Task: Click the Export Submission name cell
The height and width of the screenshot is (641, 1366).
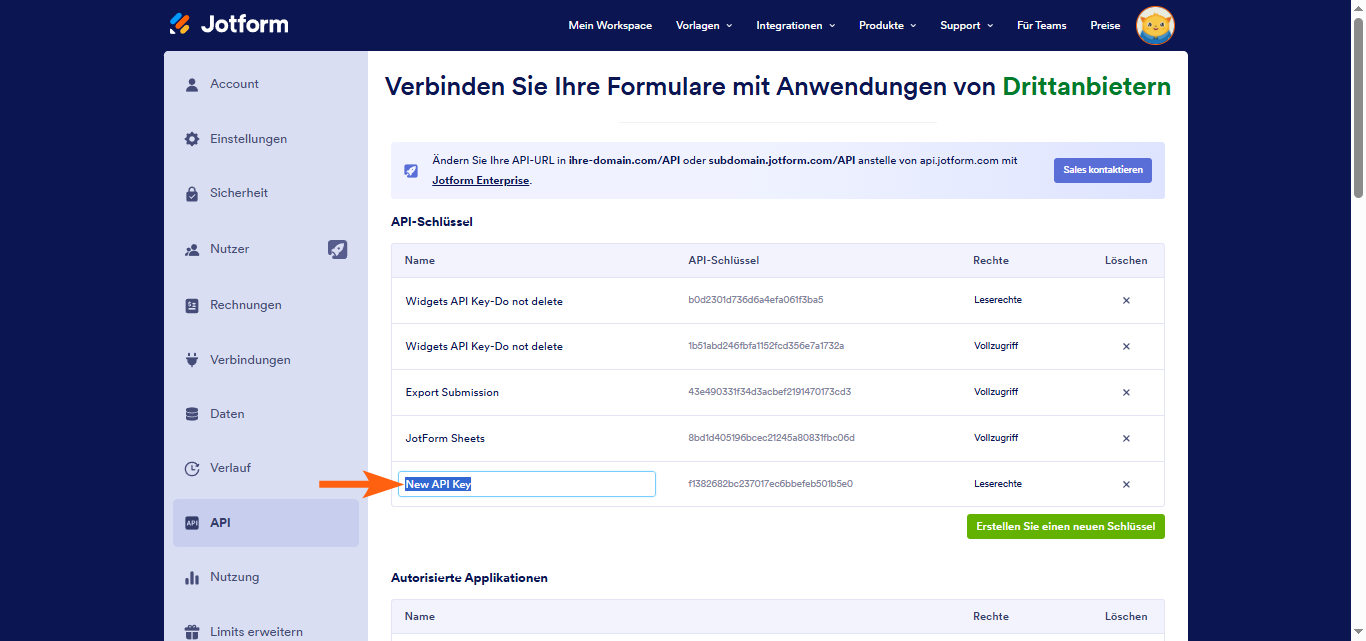Action: click(x=452, y=393)
